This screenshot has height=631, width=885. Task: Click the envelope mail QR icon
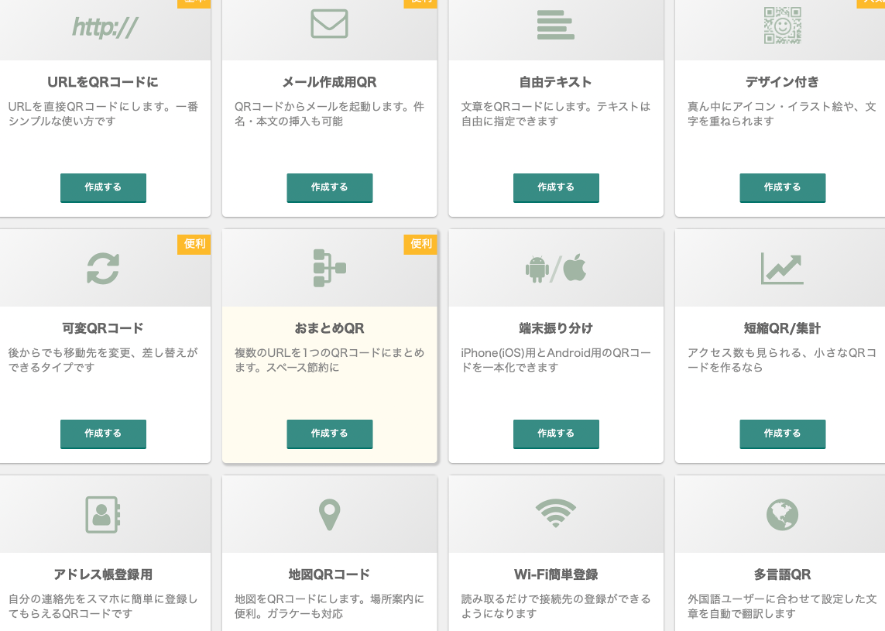(329, 24)
